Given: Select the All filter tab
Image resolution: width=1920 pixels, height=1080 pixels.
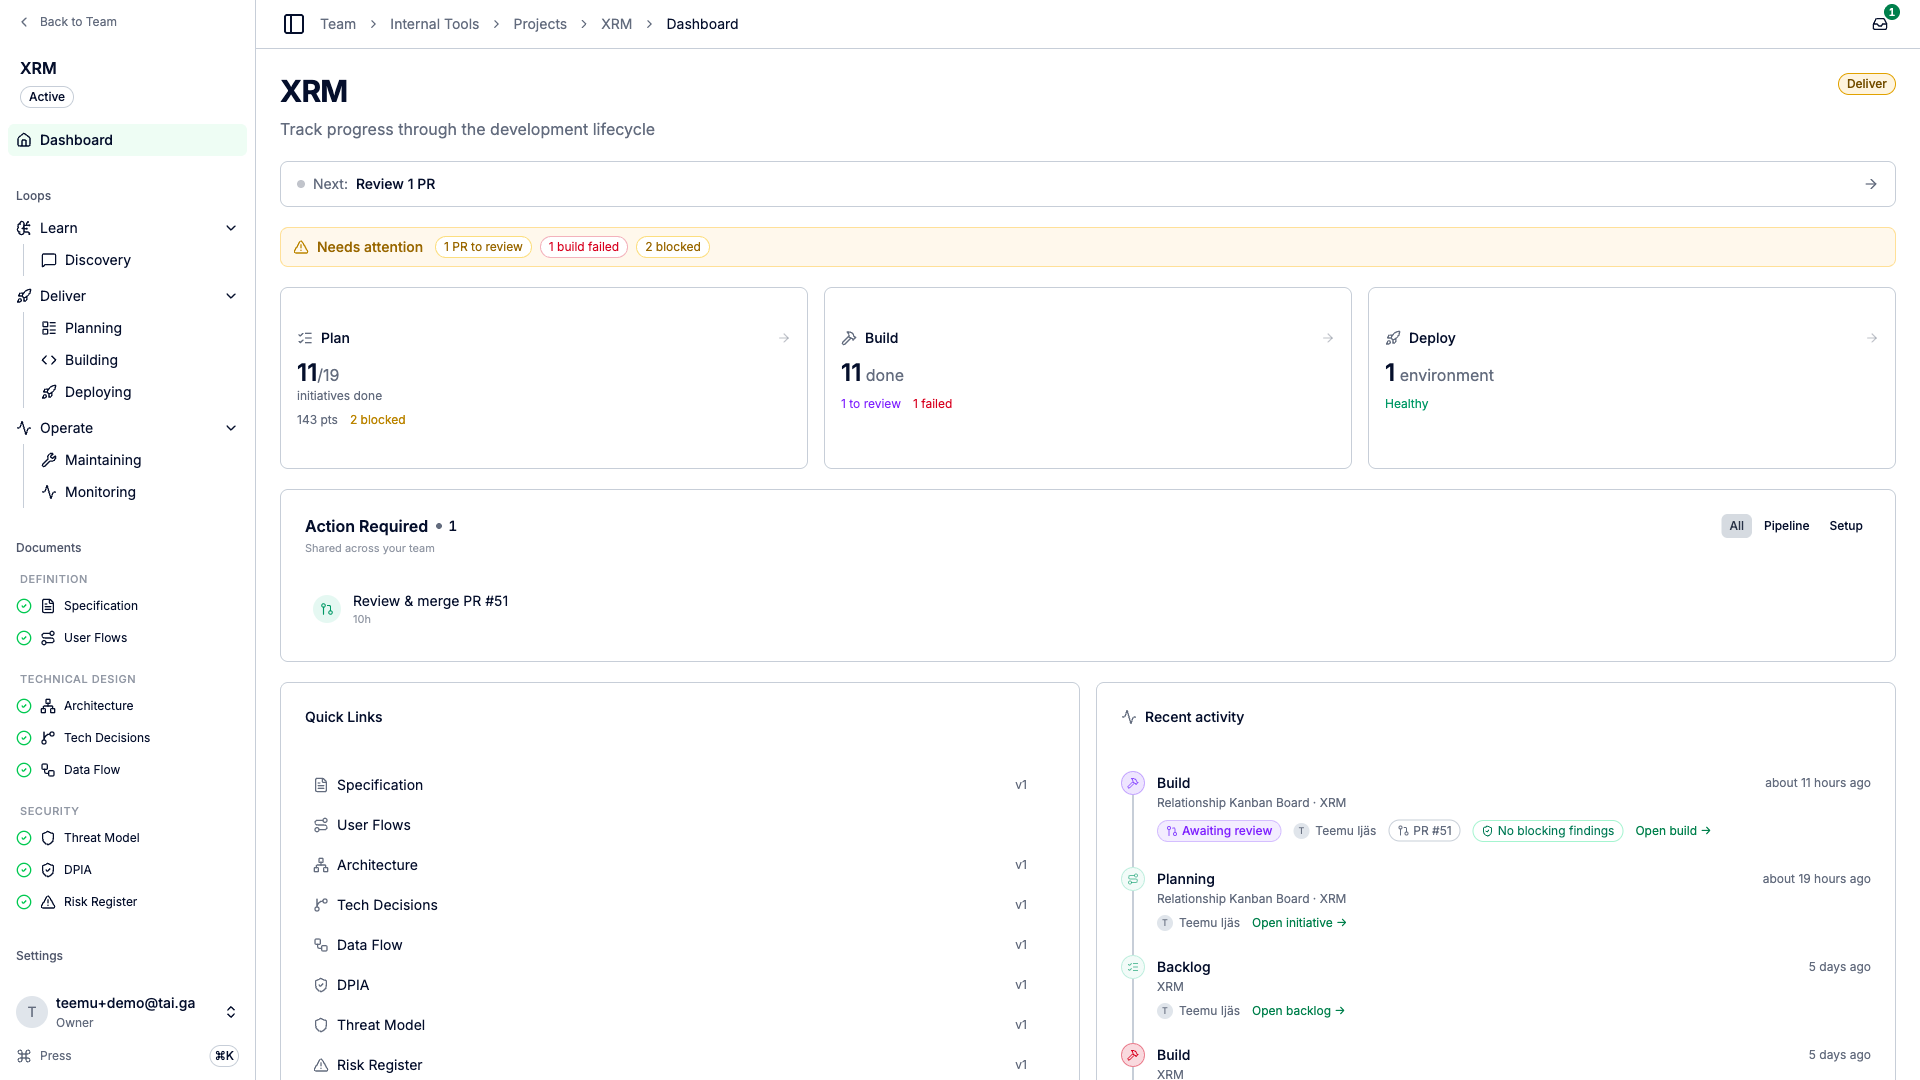Looking at the screenshot, I should 1736,526.
